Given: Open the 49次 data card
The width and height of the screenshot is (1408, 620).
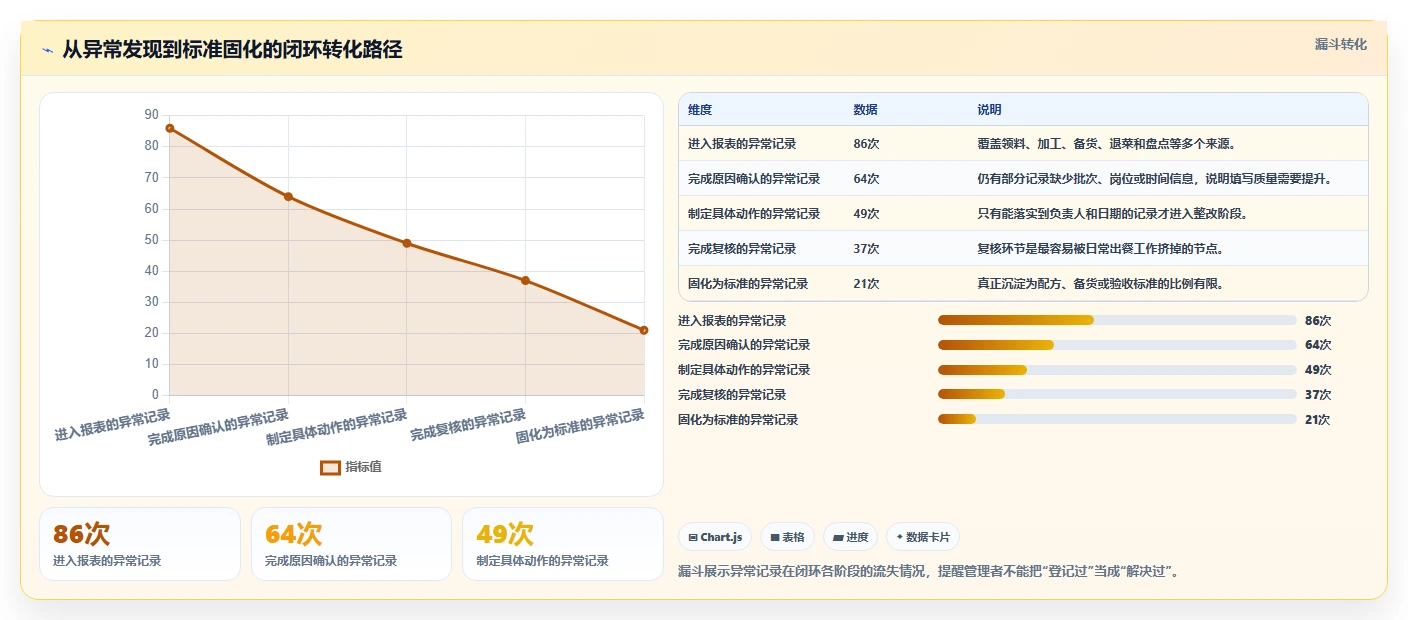Looking at the screenshot, I should [563, 544].
